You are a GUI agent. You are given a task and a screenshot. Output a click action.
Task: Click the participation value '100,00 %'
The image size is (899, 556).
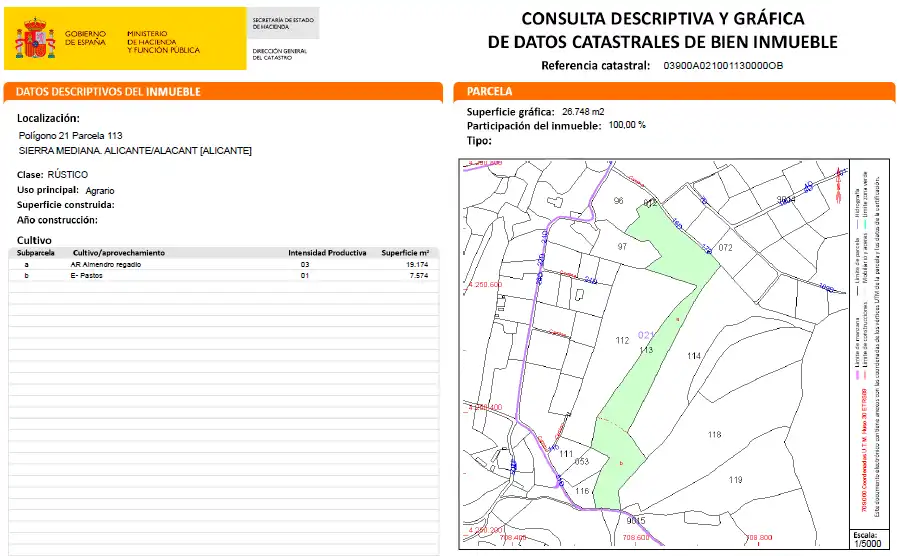click(x=627, y=125)
